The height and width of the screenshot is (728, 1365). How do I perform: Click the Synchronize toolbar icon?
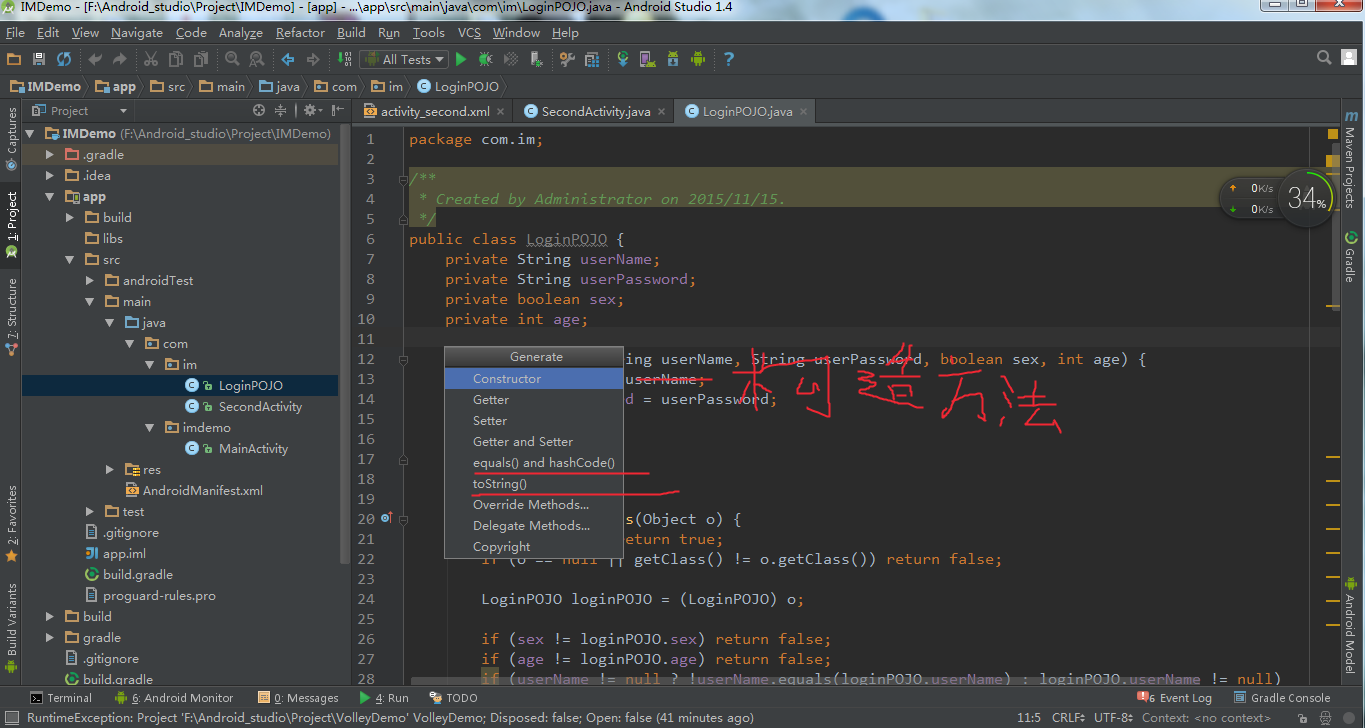click(x=64, y=60)
